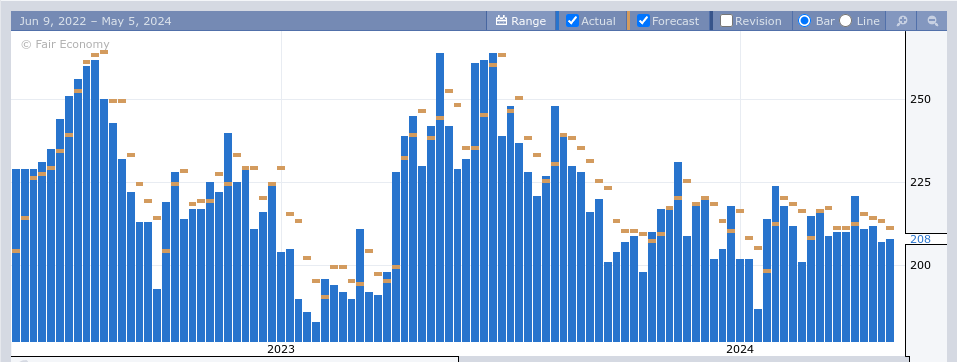Select the Bar chart radio button
957x362 pixels.
pos(804,21)
